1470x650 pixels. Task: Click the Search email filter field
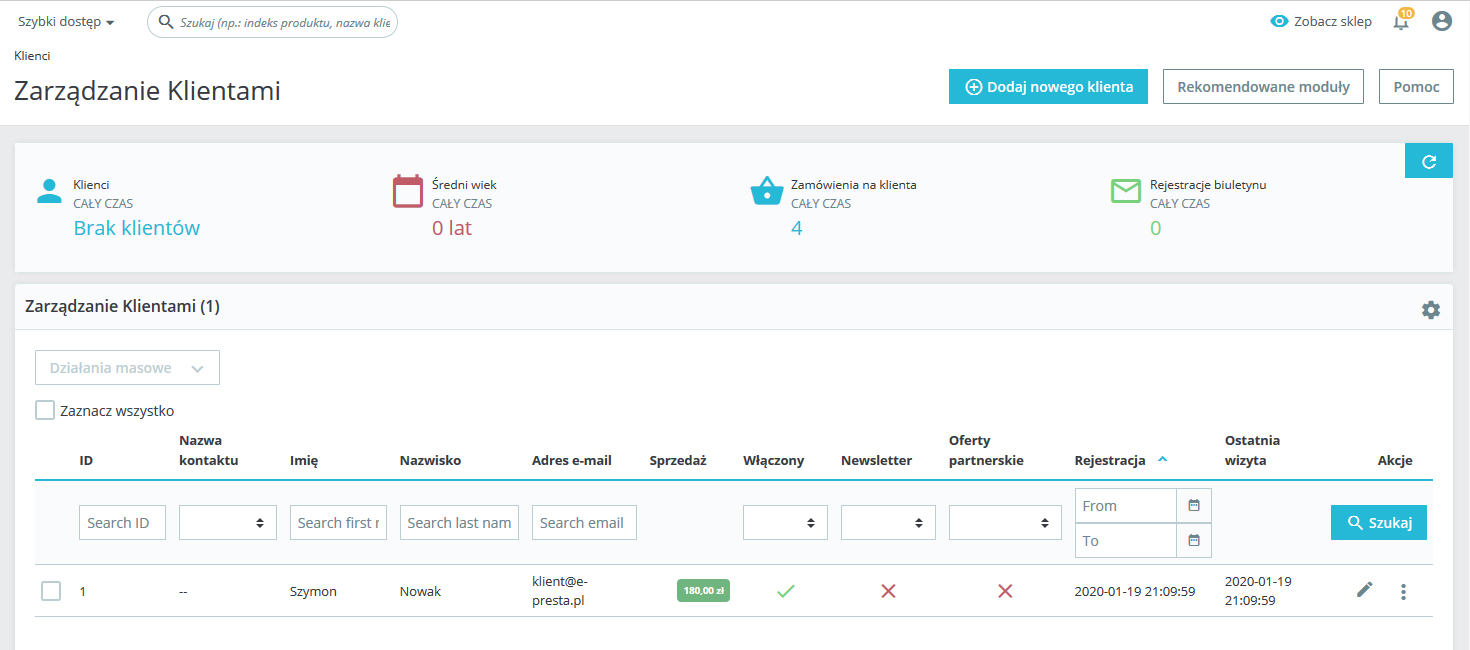(x=584, y=523)
